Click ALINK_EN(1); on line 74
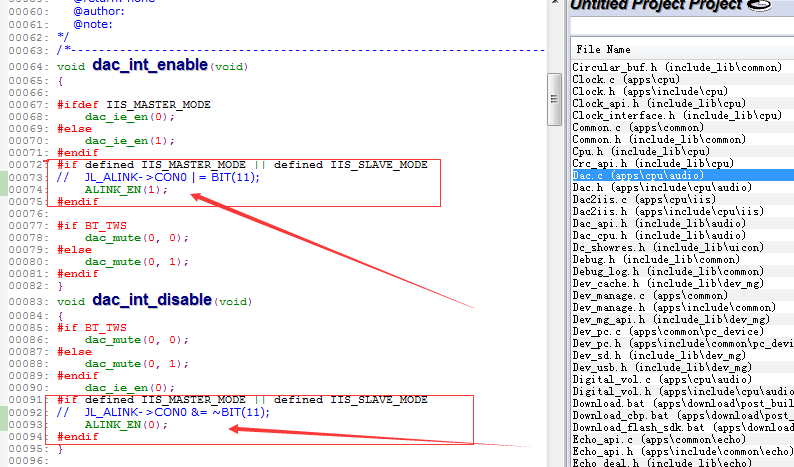The height and width of the screenshot is (467, 794). pyautogui.click(x=126, y=190)
